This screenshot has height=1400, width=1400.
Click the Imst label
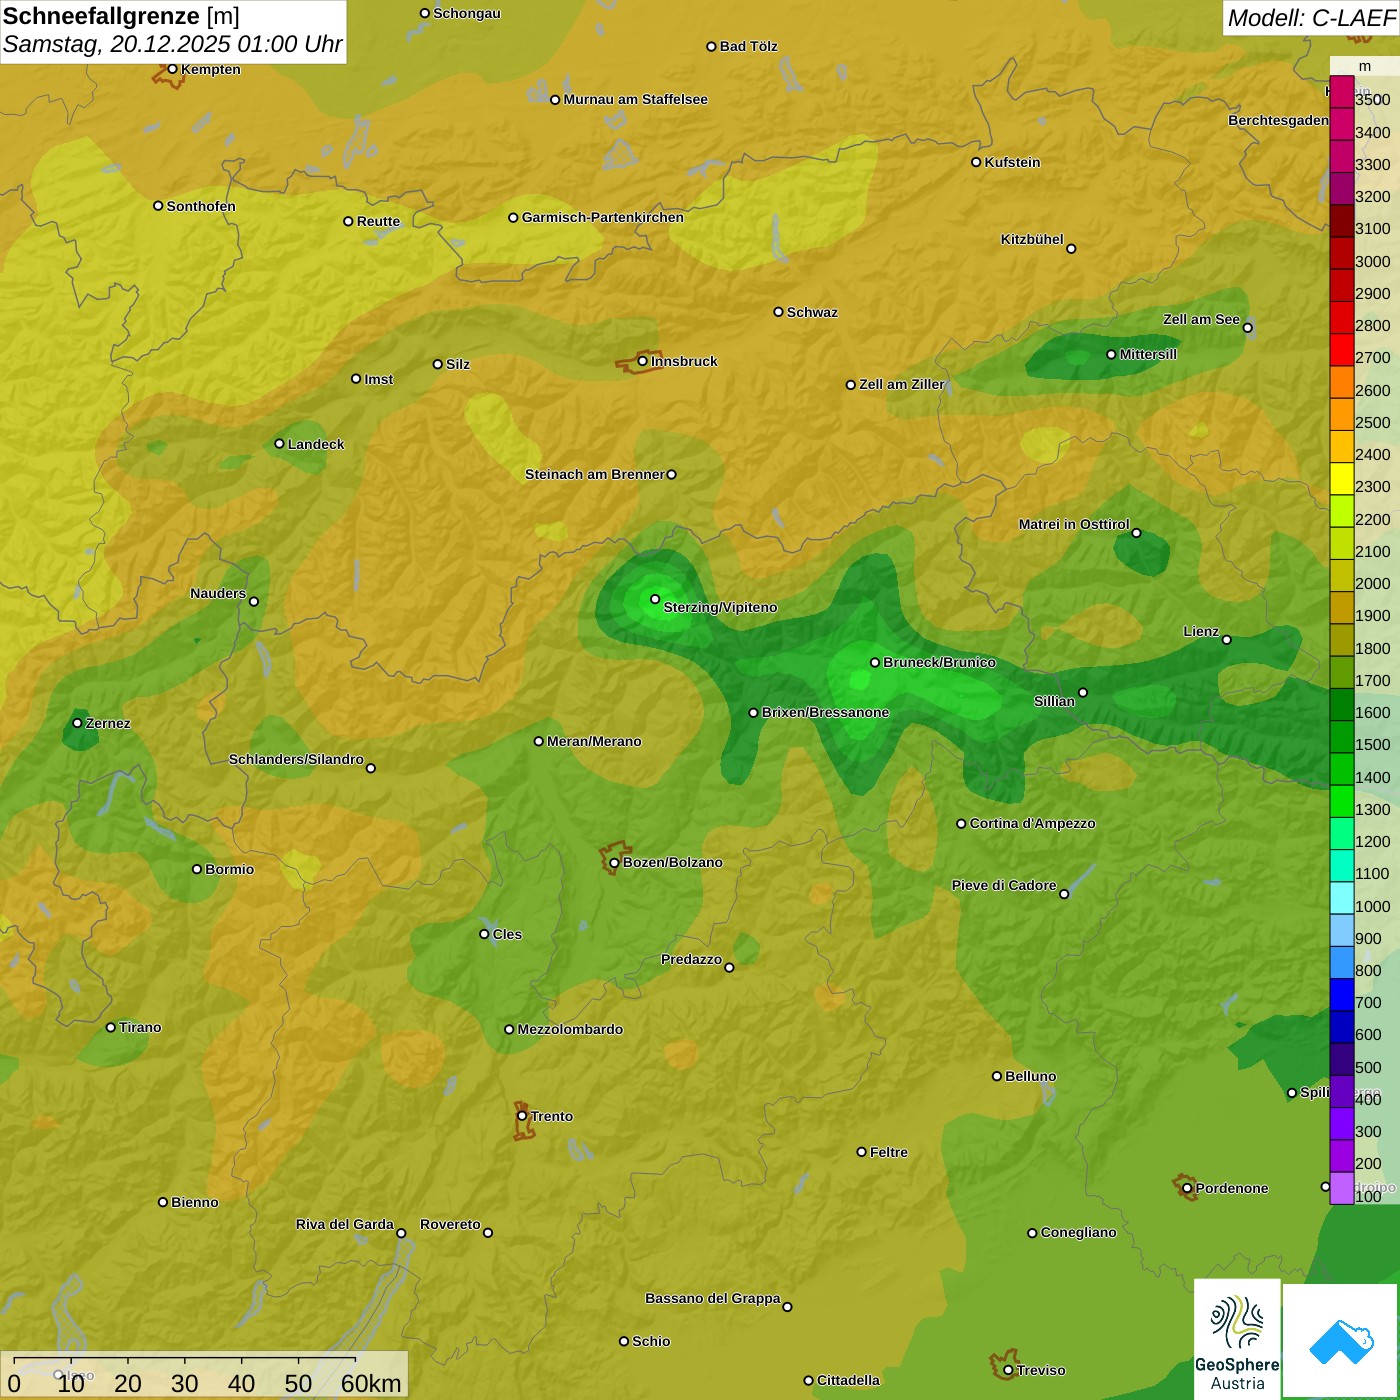(379, 379)
